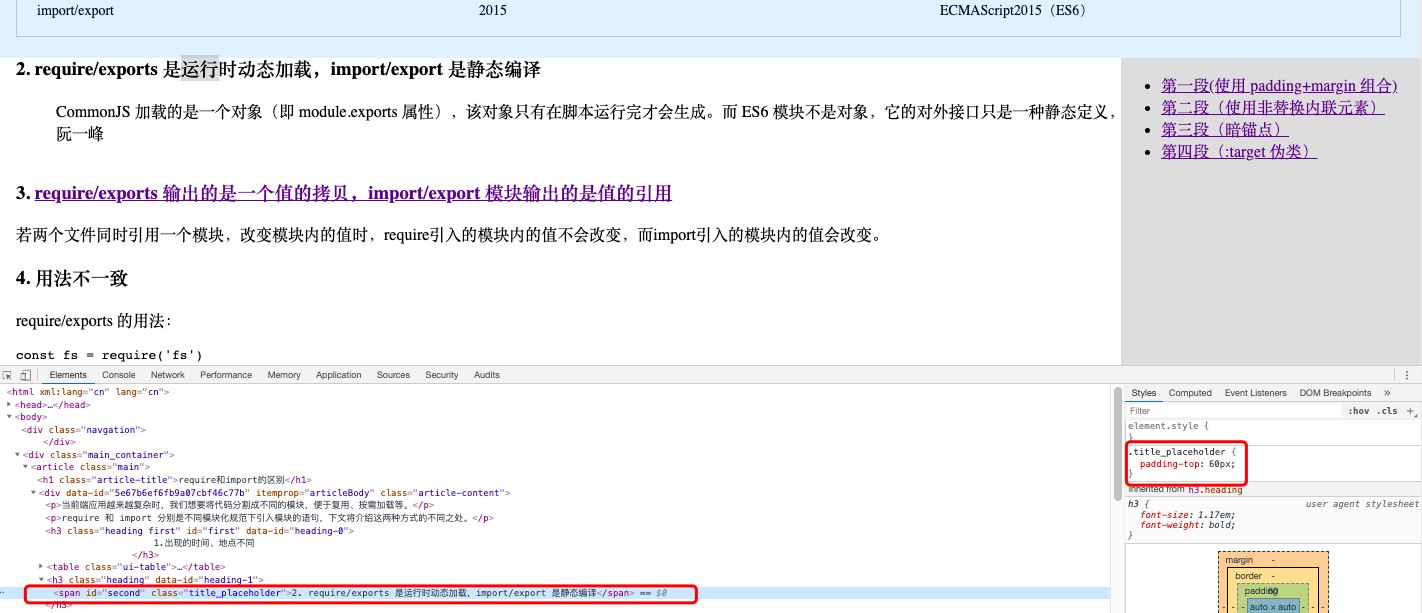Add a new style rule with plus icon
Screen dimensions: 1422x613
pyautogui.click(x=1411, y=411)
